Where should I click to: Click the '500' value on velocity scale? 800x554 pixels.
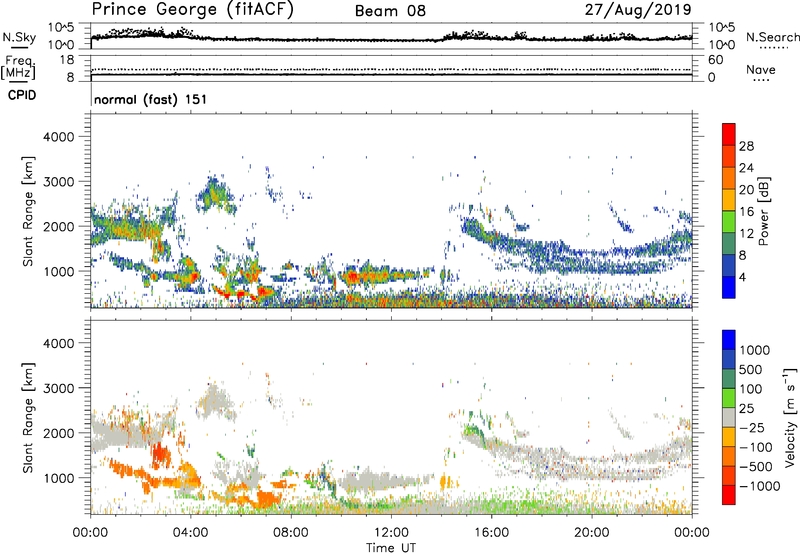[752, 370]
